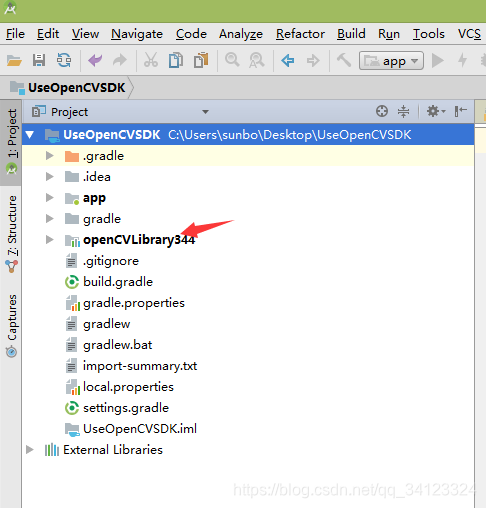The width and height of the screenshot is (486, 508).
Task: Select the build.gradle file
Action: tap(118, 282)
